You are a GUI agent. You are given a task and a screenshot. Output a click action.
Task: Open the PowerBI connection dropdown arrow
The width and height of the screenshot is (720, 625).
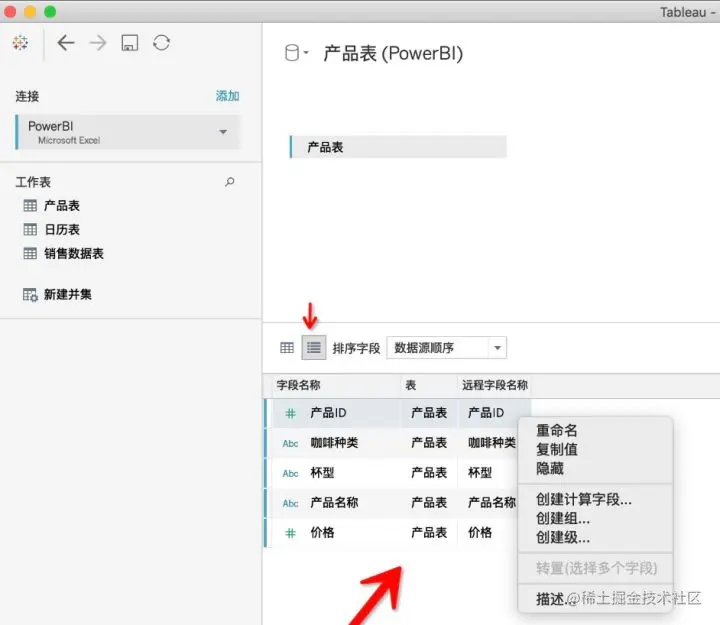point(223,132)
